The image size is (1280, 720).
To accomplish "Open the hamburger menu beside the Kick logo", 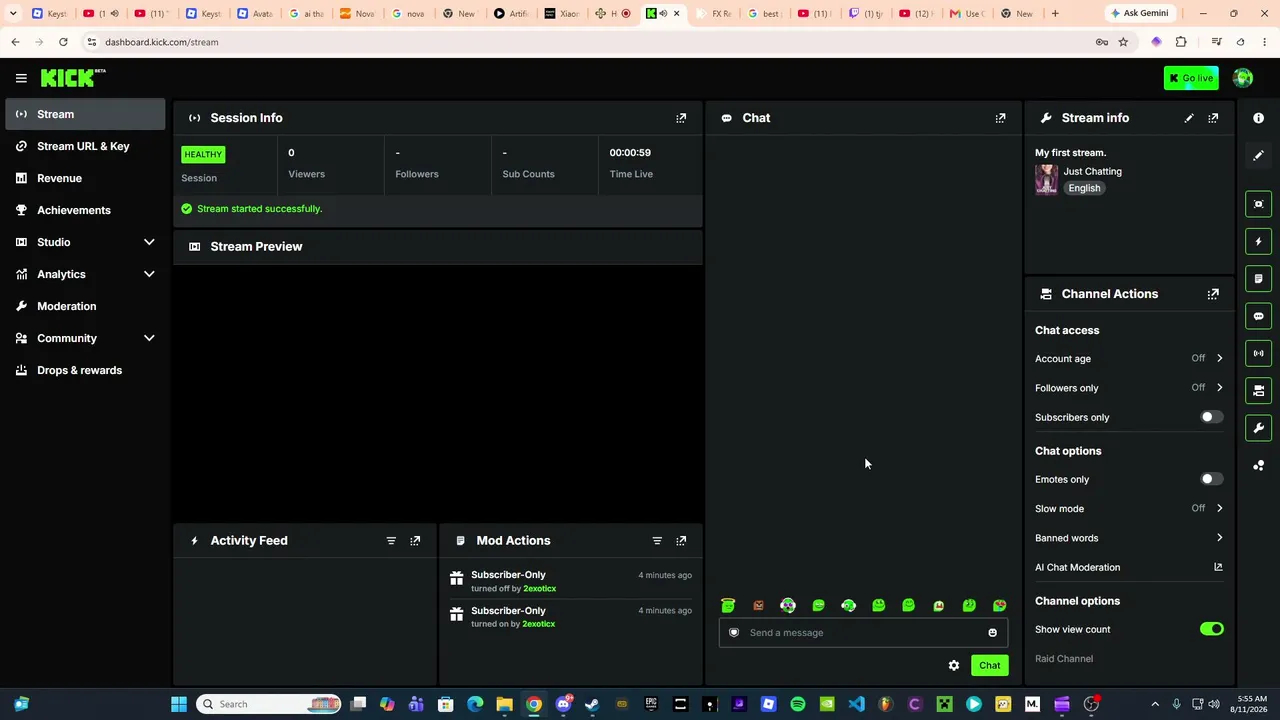I will (x=21, y=78).
